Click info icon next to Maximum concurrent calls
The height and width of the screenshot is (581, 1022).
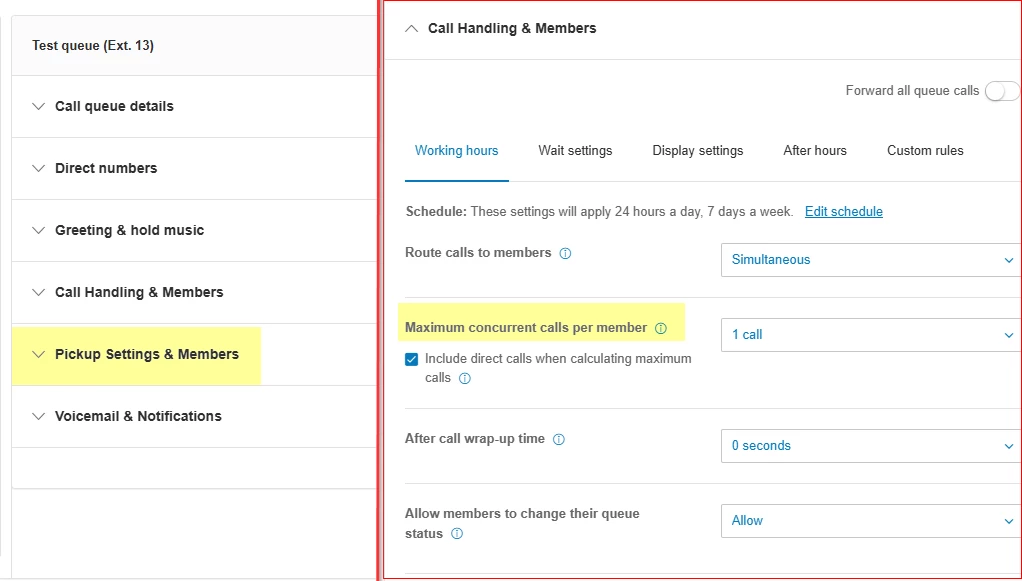(x=660, y=328)
